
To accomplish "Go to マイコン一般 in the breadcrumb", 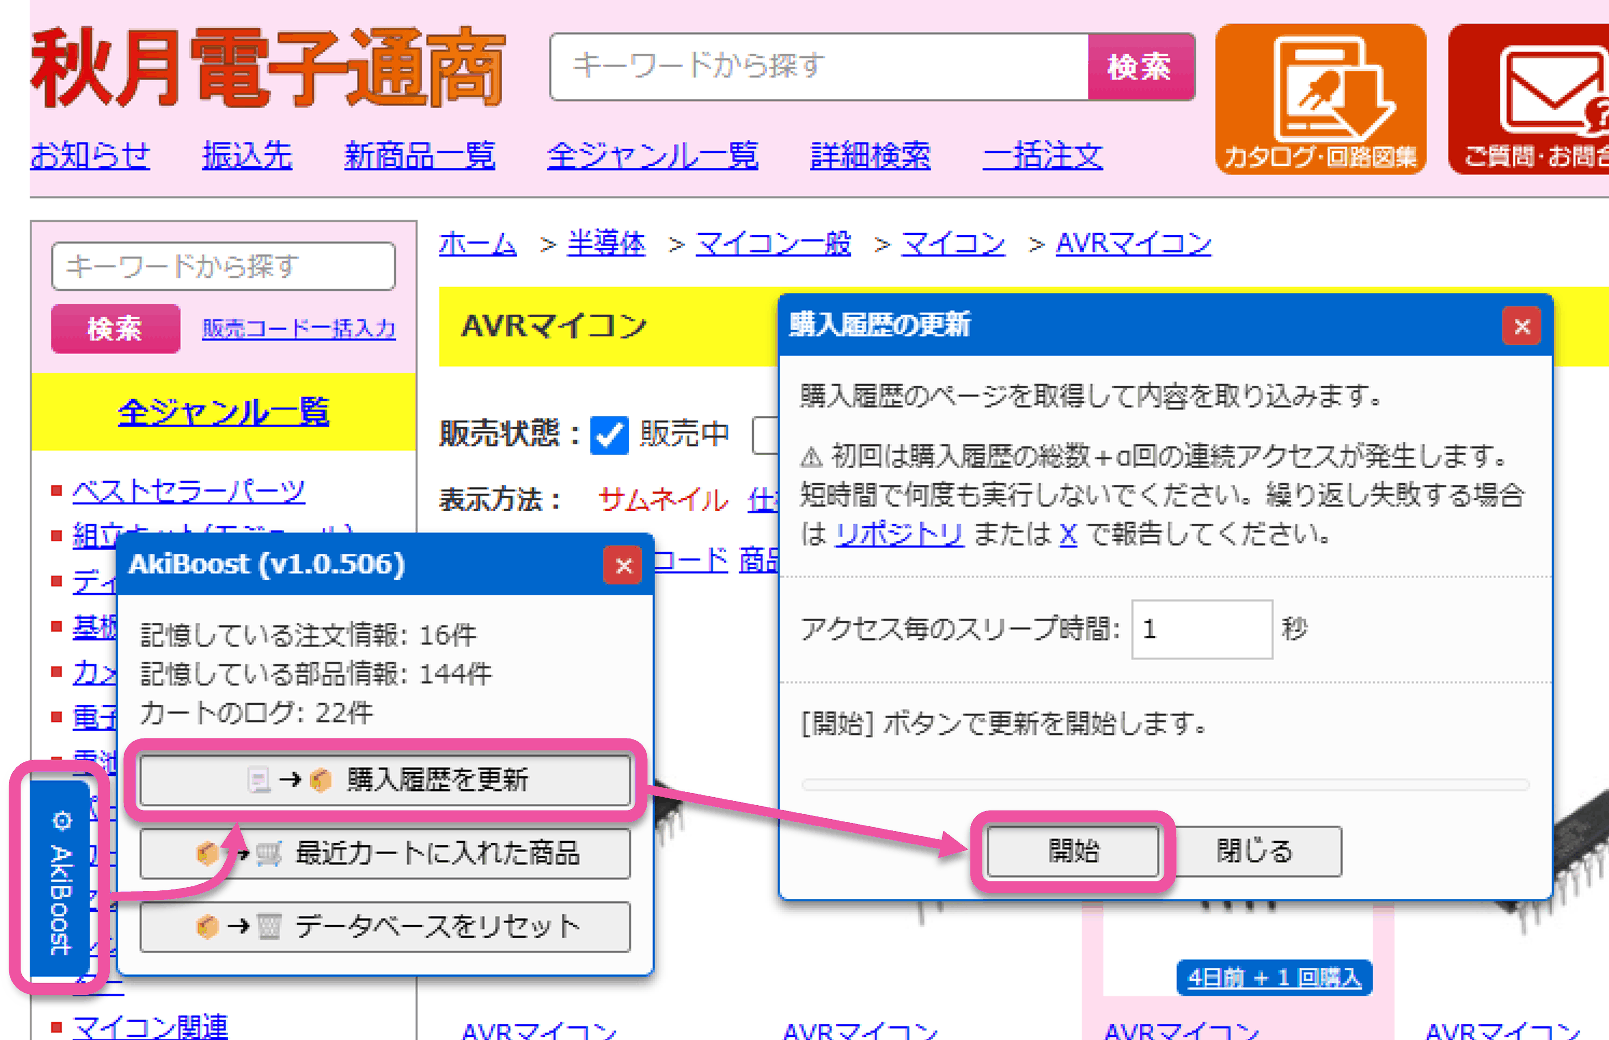I will [x=773, y=244].
